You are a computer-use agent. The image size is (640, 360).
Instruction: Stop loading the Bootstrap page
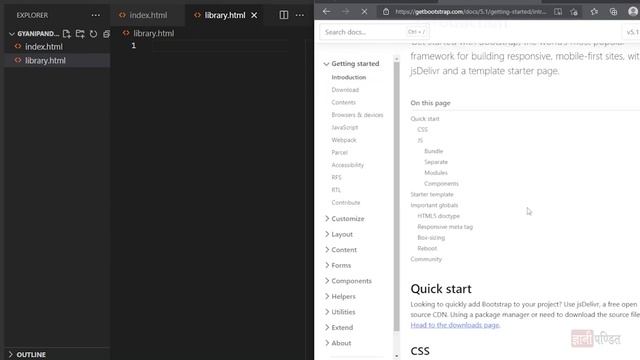pos(364,11)
